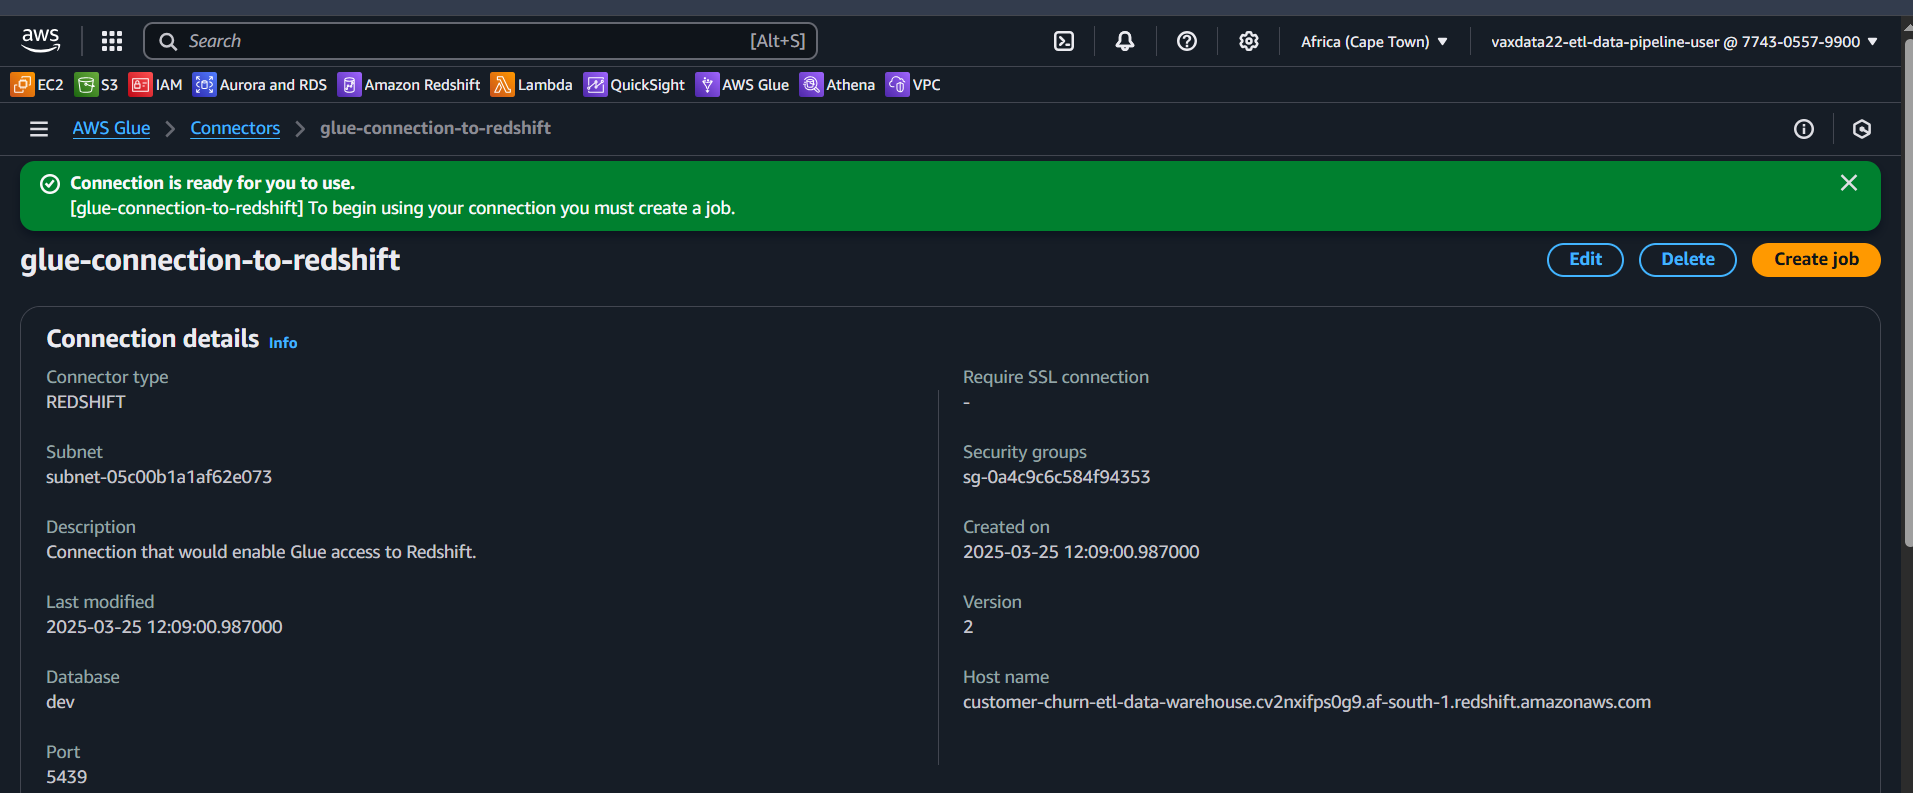Screen dimensions: 1913x793
Task: Select the port value 5439
Action: coord(66,777)
